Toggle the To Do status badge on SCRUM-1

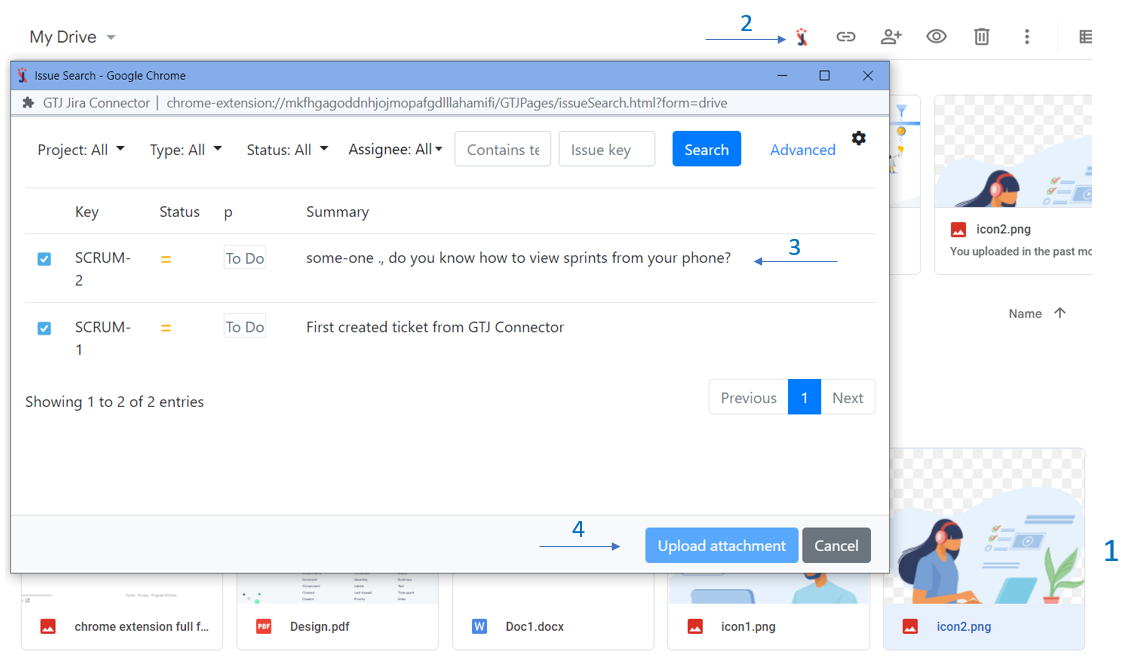(244, 326)
